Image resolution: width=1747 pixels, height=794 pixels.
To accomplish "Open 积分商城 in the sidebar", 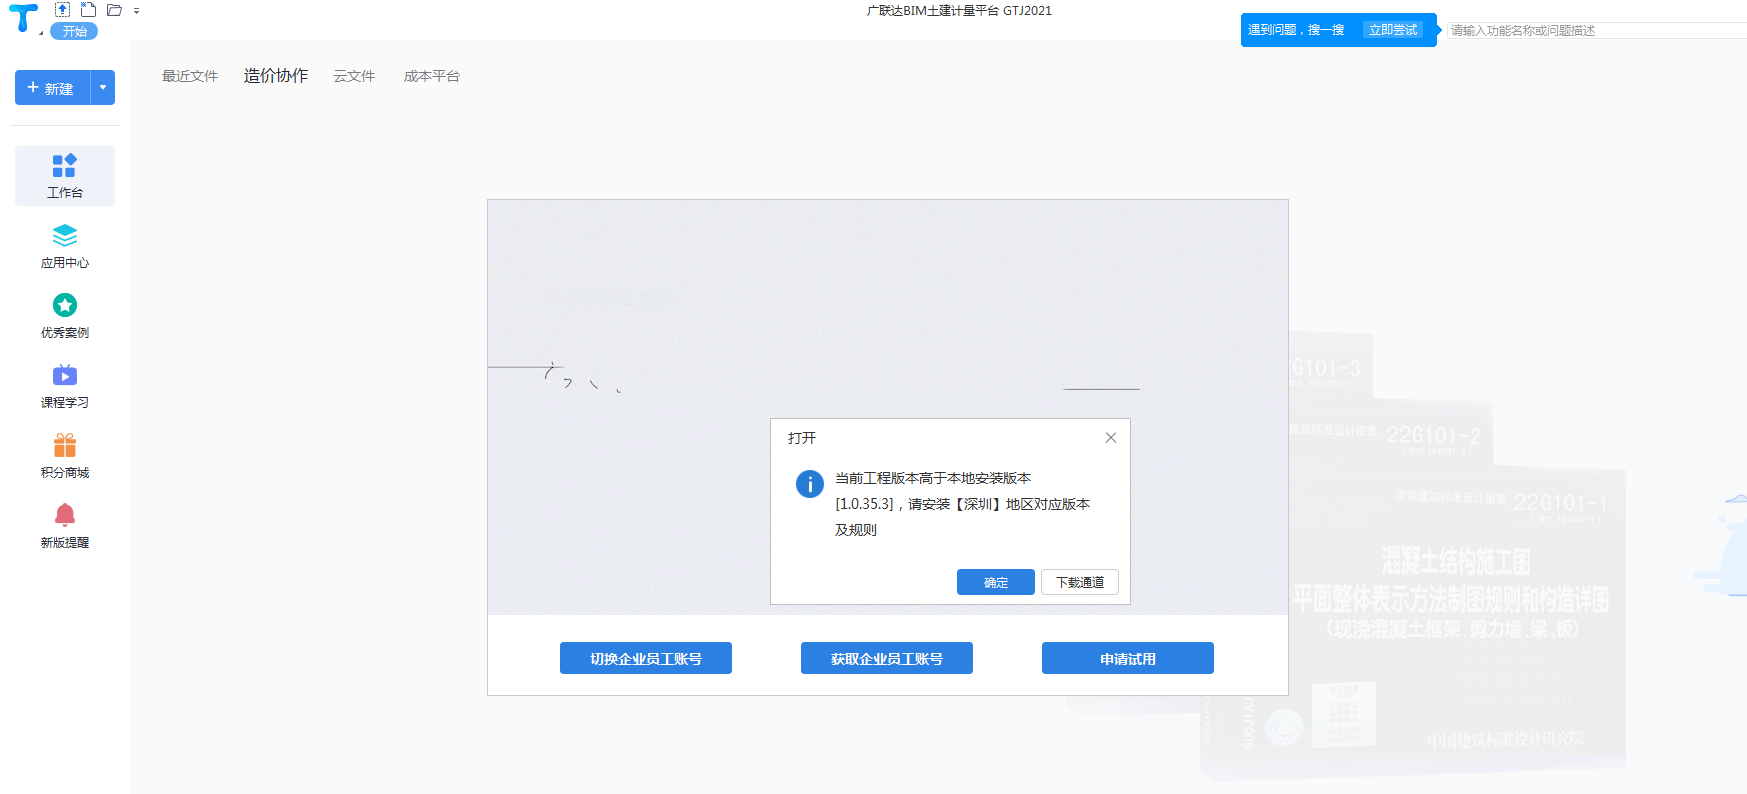I will 65,456.
